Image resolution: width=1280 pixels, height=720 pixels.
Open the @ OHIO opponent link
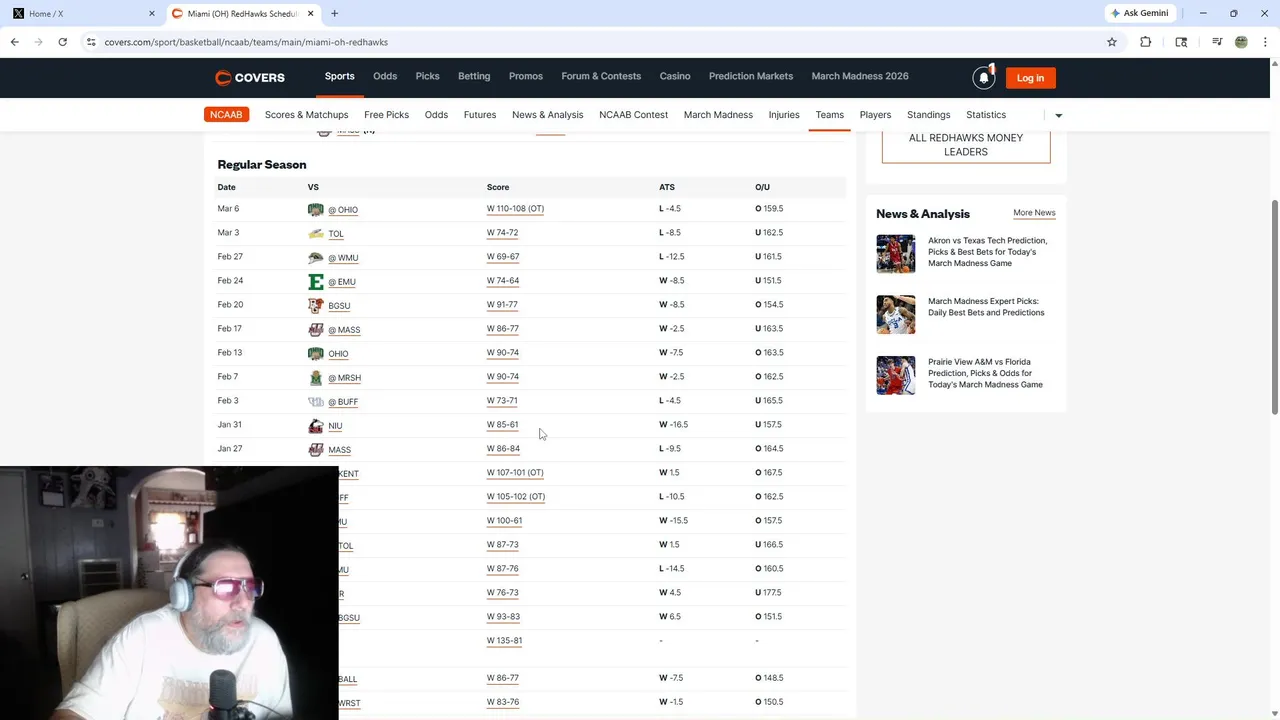tap(343, 210)
